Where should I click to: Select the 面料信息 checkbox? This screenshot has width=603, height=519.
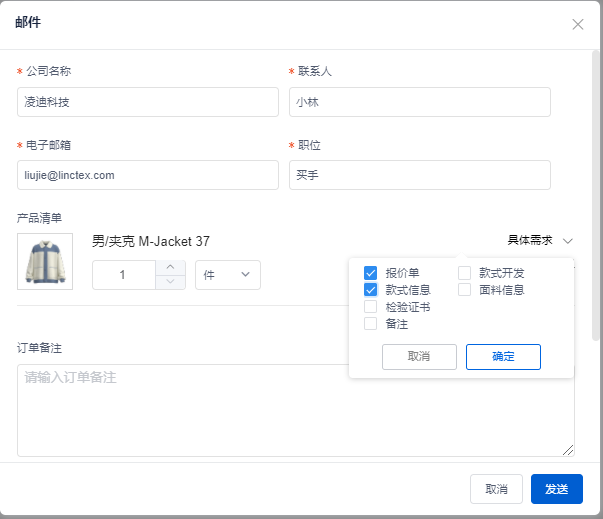tap(465, 290)
